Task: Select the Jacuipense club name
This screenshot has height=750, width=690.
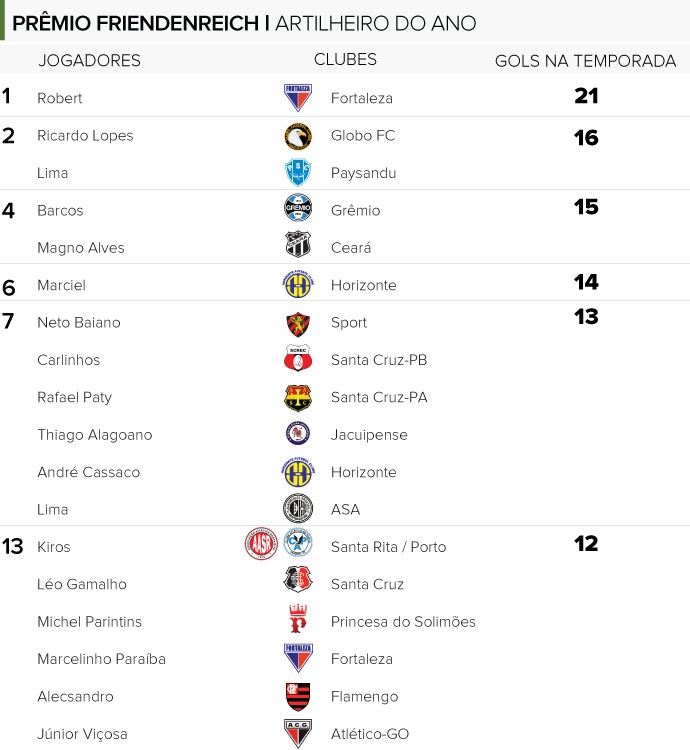Action: pos(369,435)
